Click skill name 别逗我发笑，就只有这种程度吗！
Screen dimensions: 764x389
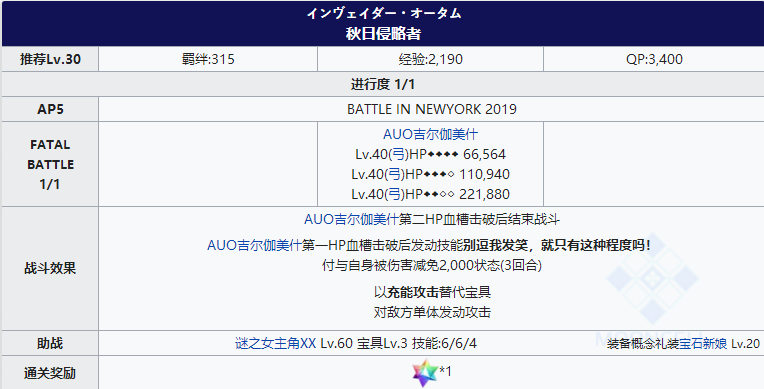pyautogui.click(x=557, y=245)
